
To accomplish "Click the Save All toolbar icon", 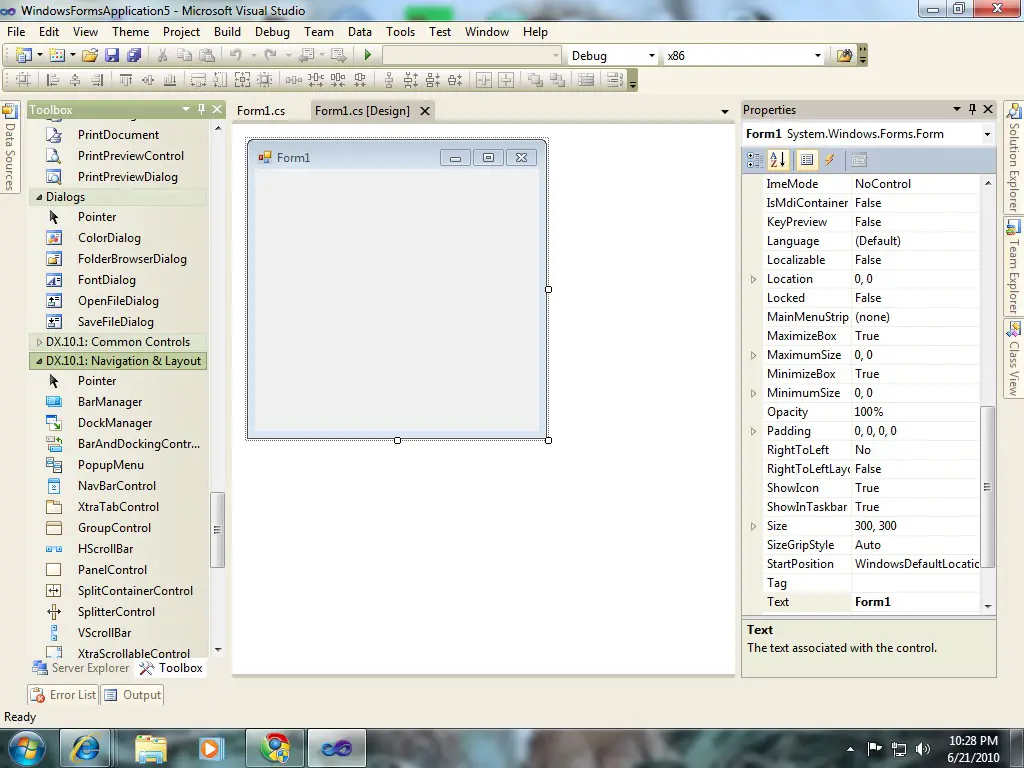I will pyautogui.click(x=133, y=56).
